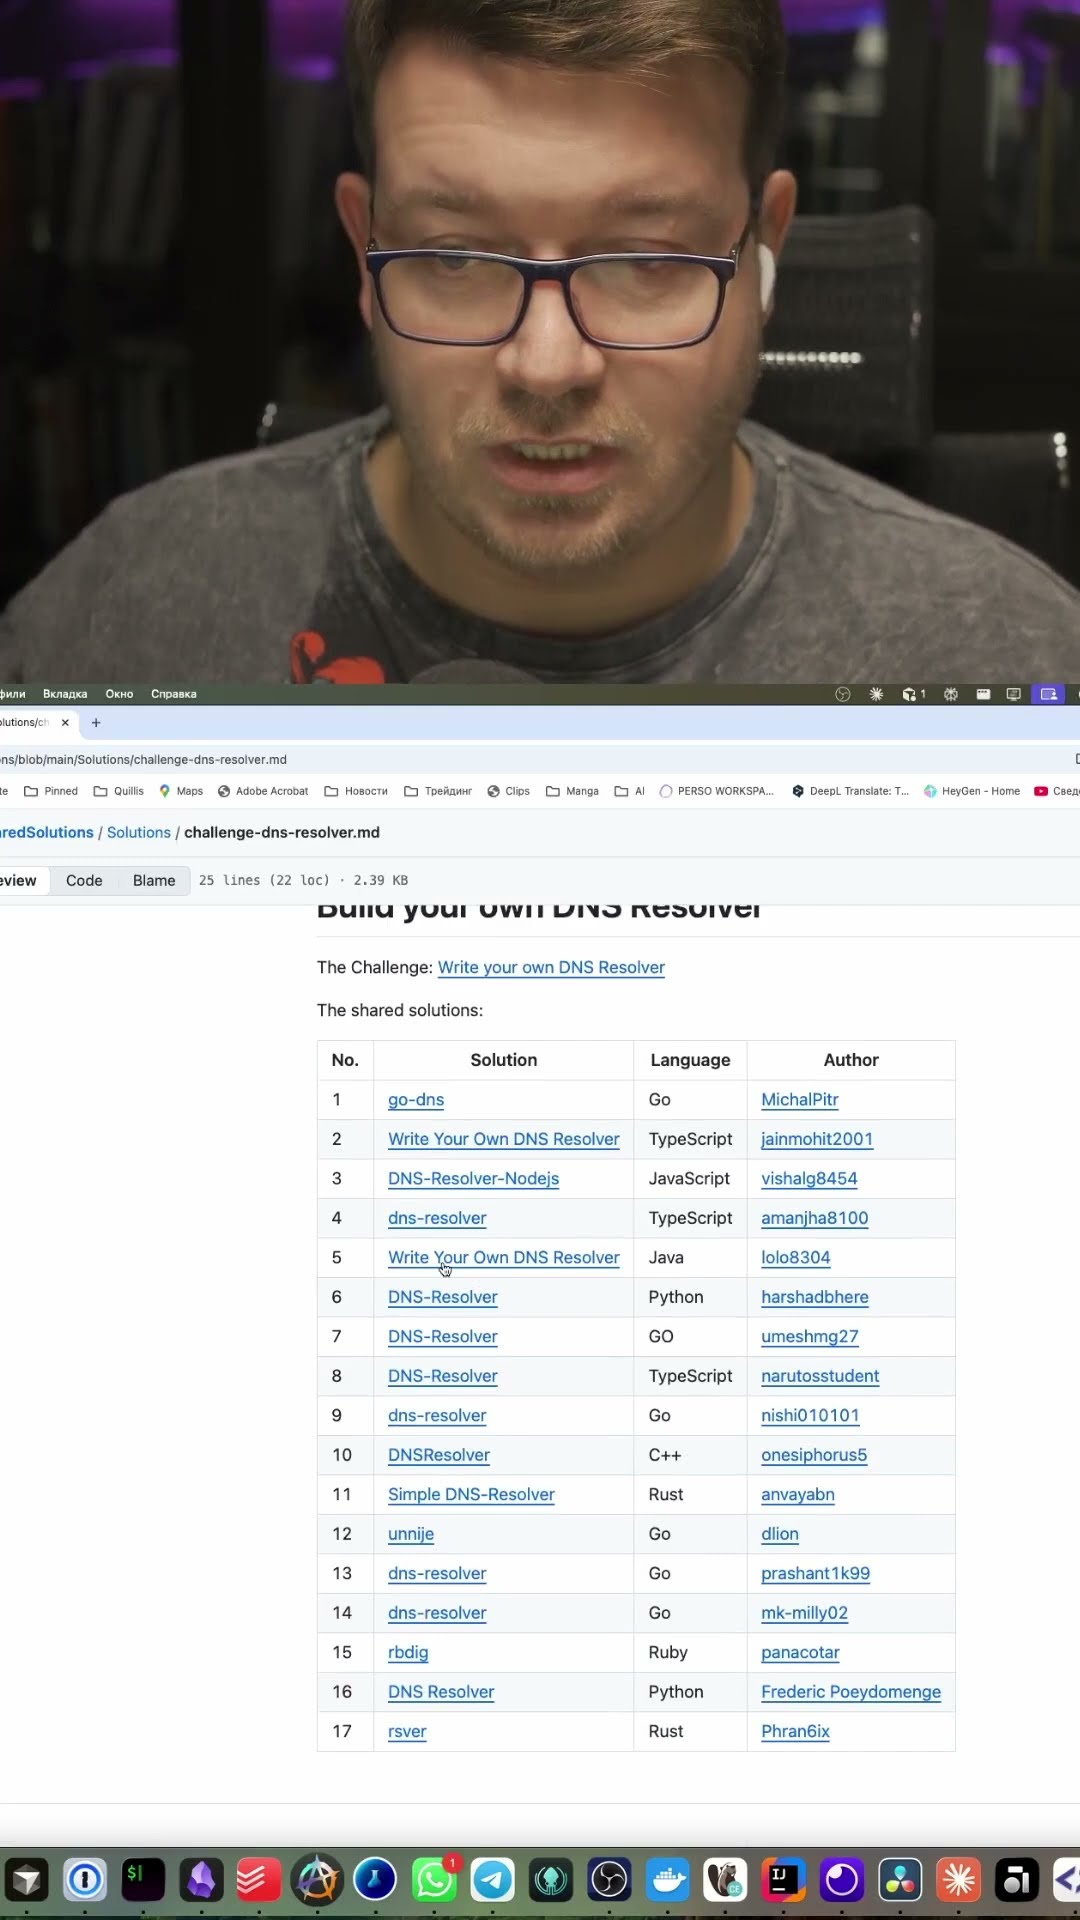
Task: Open the Clips bookmark
Action: click(x=508, y=791)
